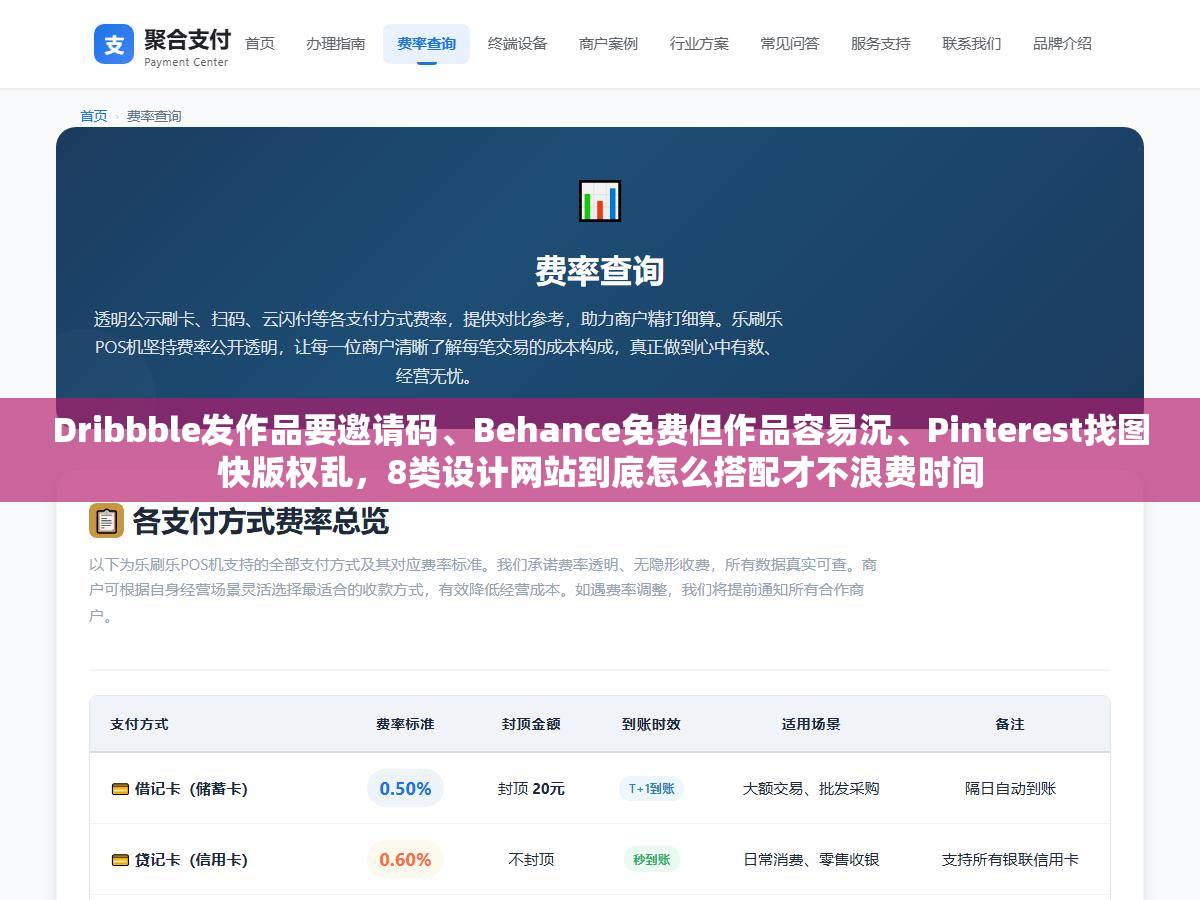
Task: Click the 0.60% rate badge
Action: [x=405, y=860]
